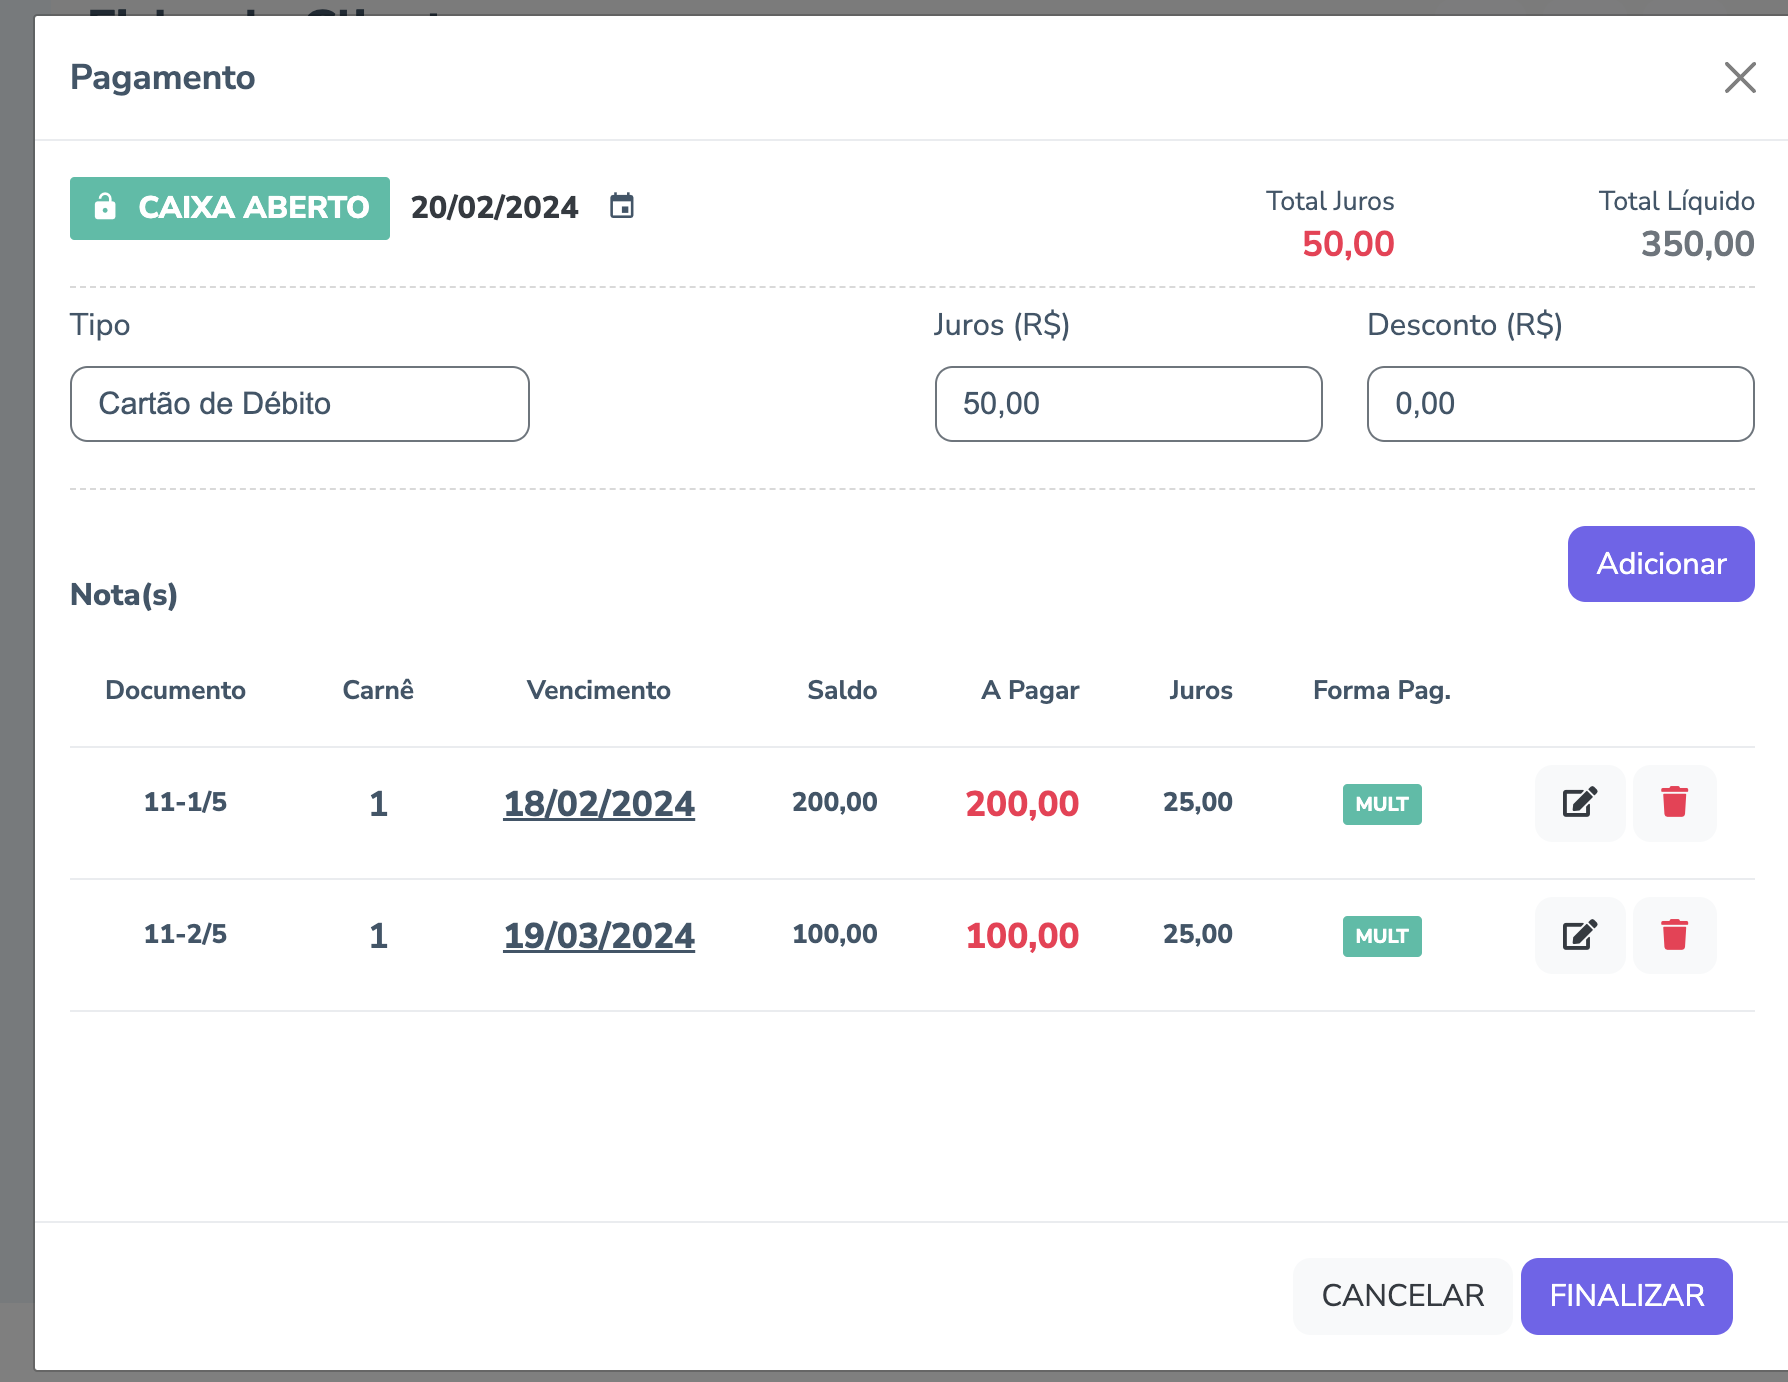Open the Tipo dropdown showing Cartão de Débito
The image size is (1788, 1382).
299,404
